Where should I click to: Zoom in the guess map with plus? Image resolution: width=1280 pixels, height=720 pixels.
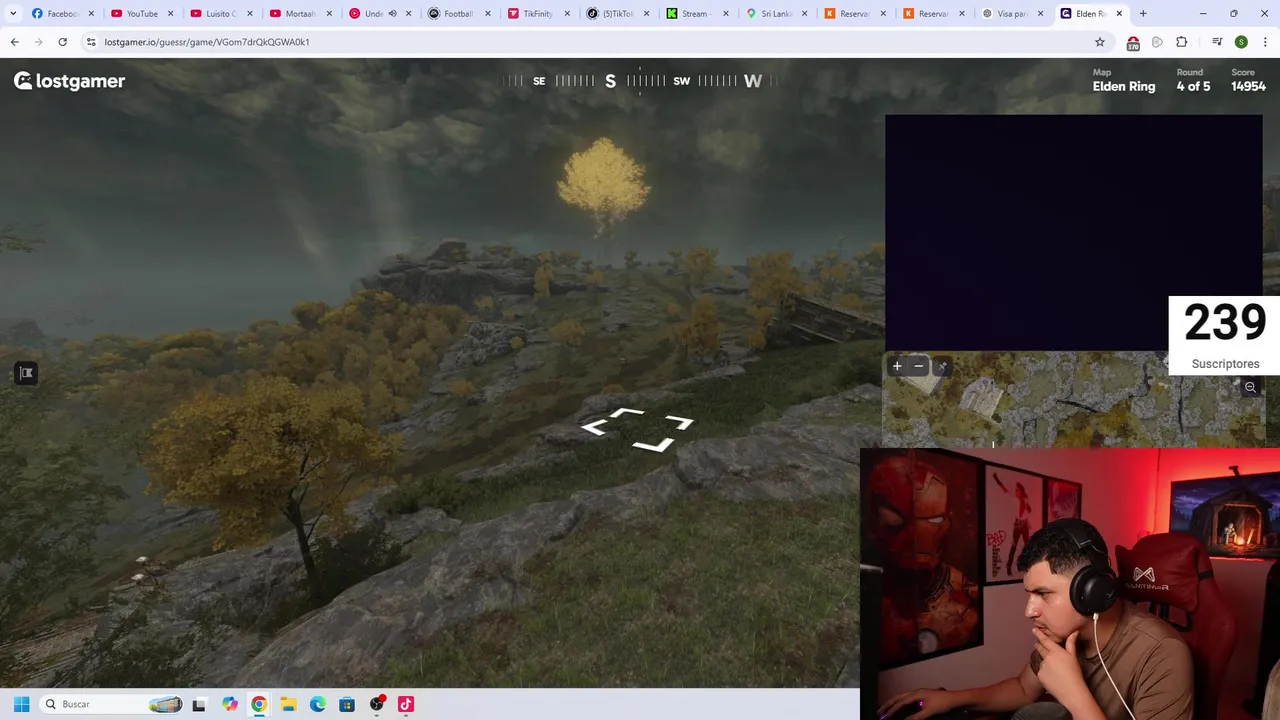[x=897, y=366]
